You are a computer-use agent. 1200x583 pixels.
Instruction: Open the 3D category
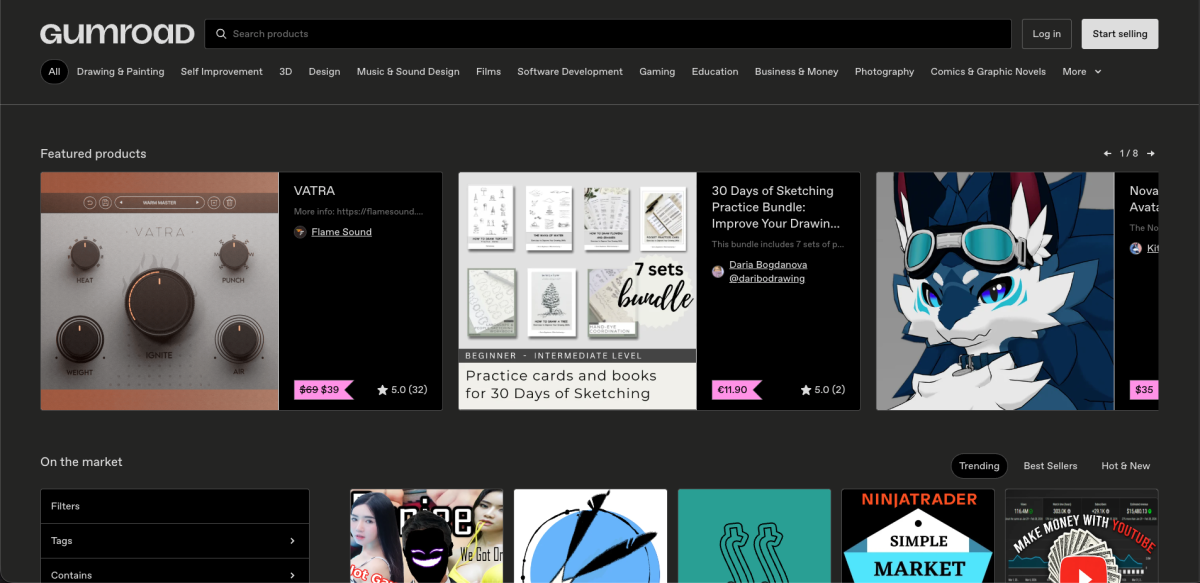tap(286, 72)
